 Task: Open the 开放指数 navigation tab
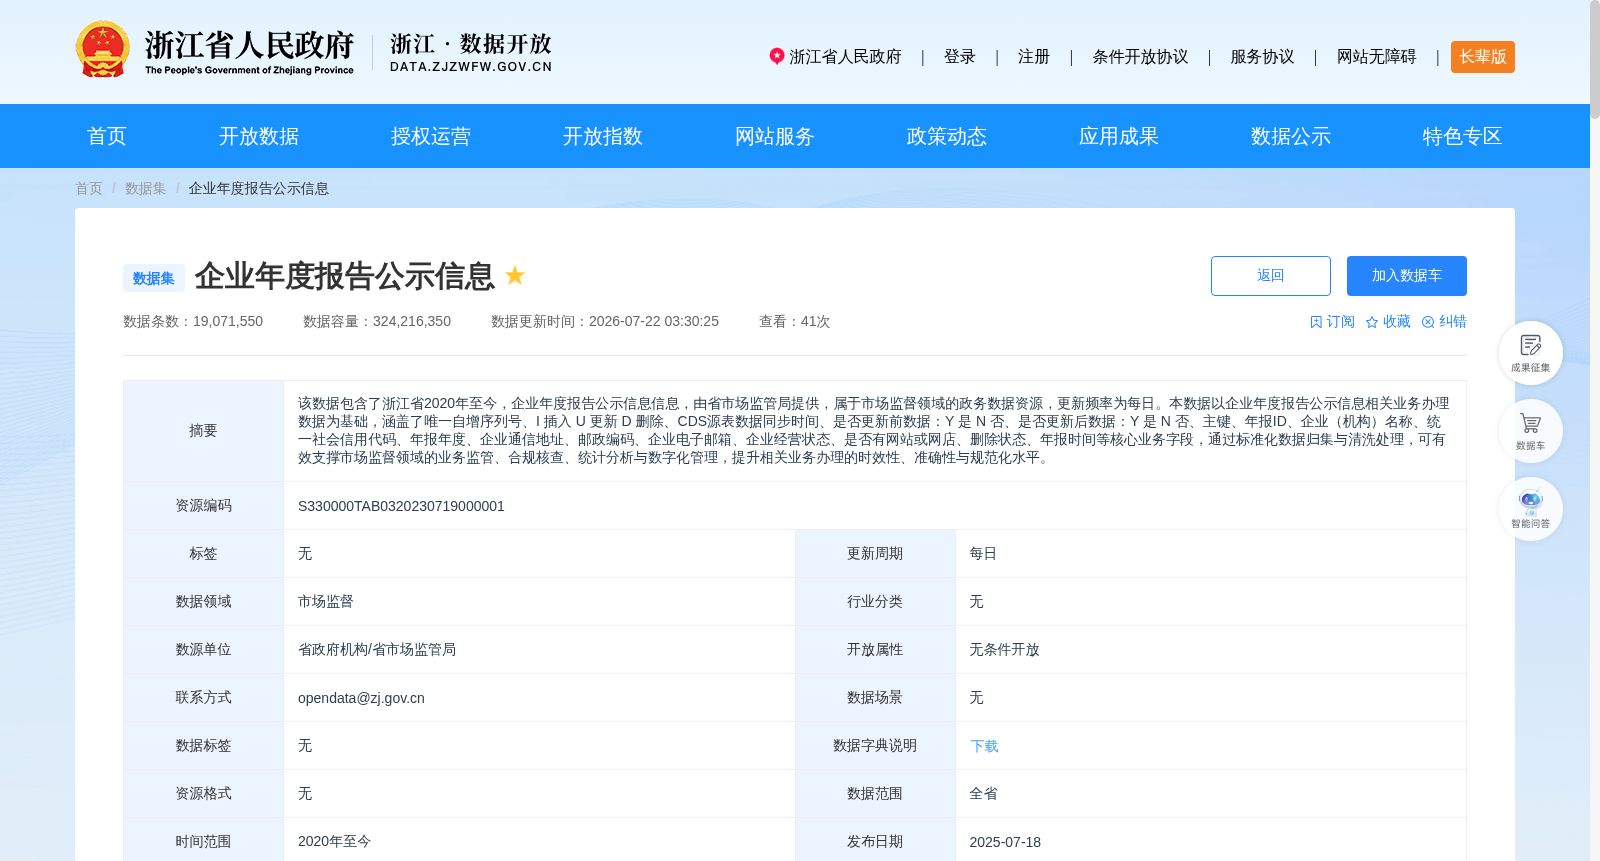tap(603, 136)
